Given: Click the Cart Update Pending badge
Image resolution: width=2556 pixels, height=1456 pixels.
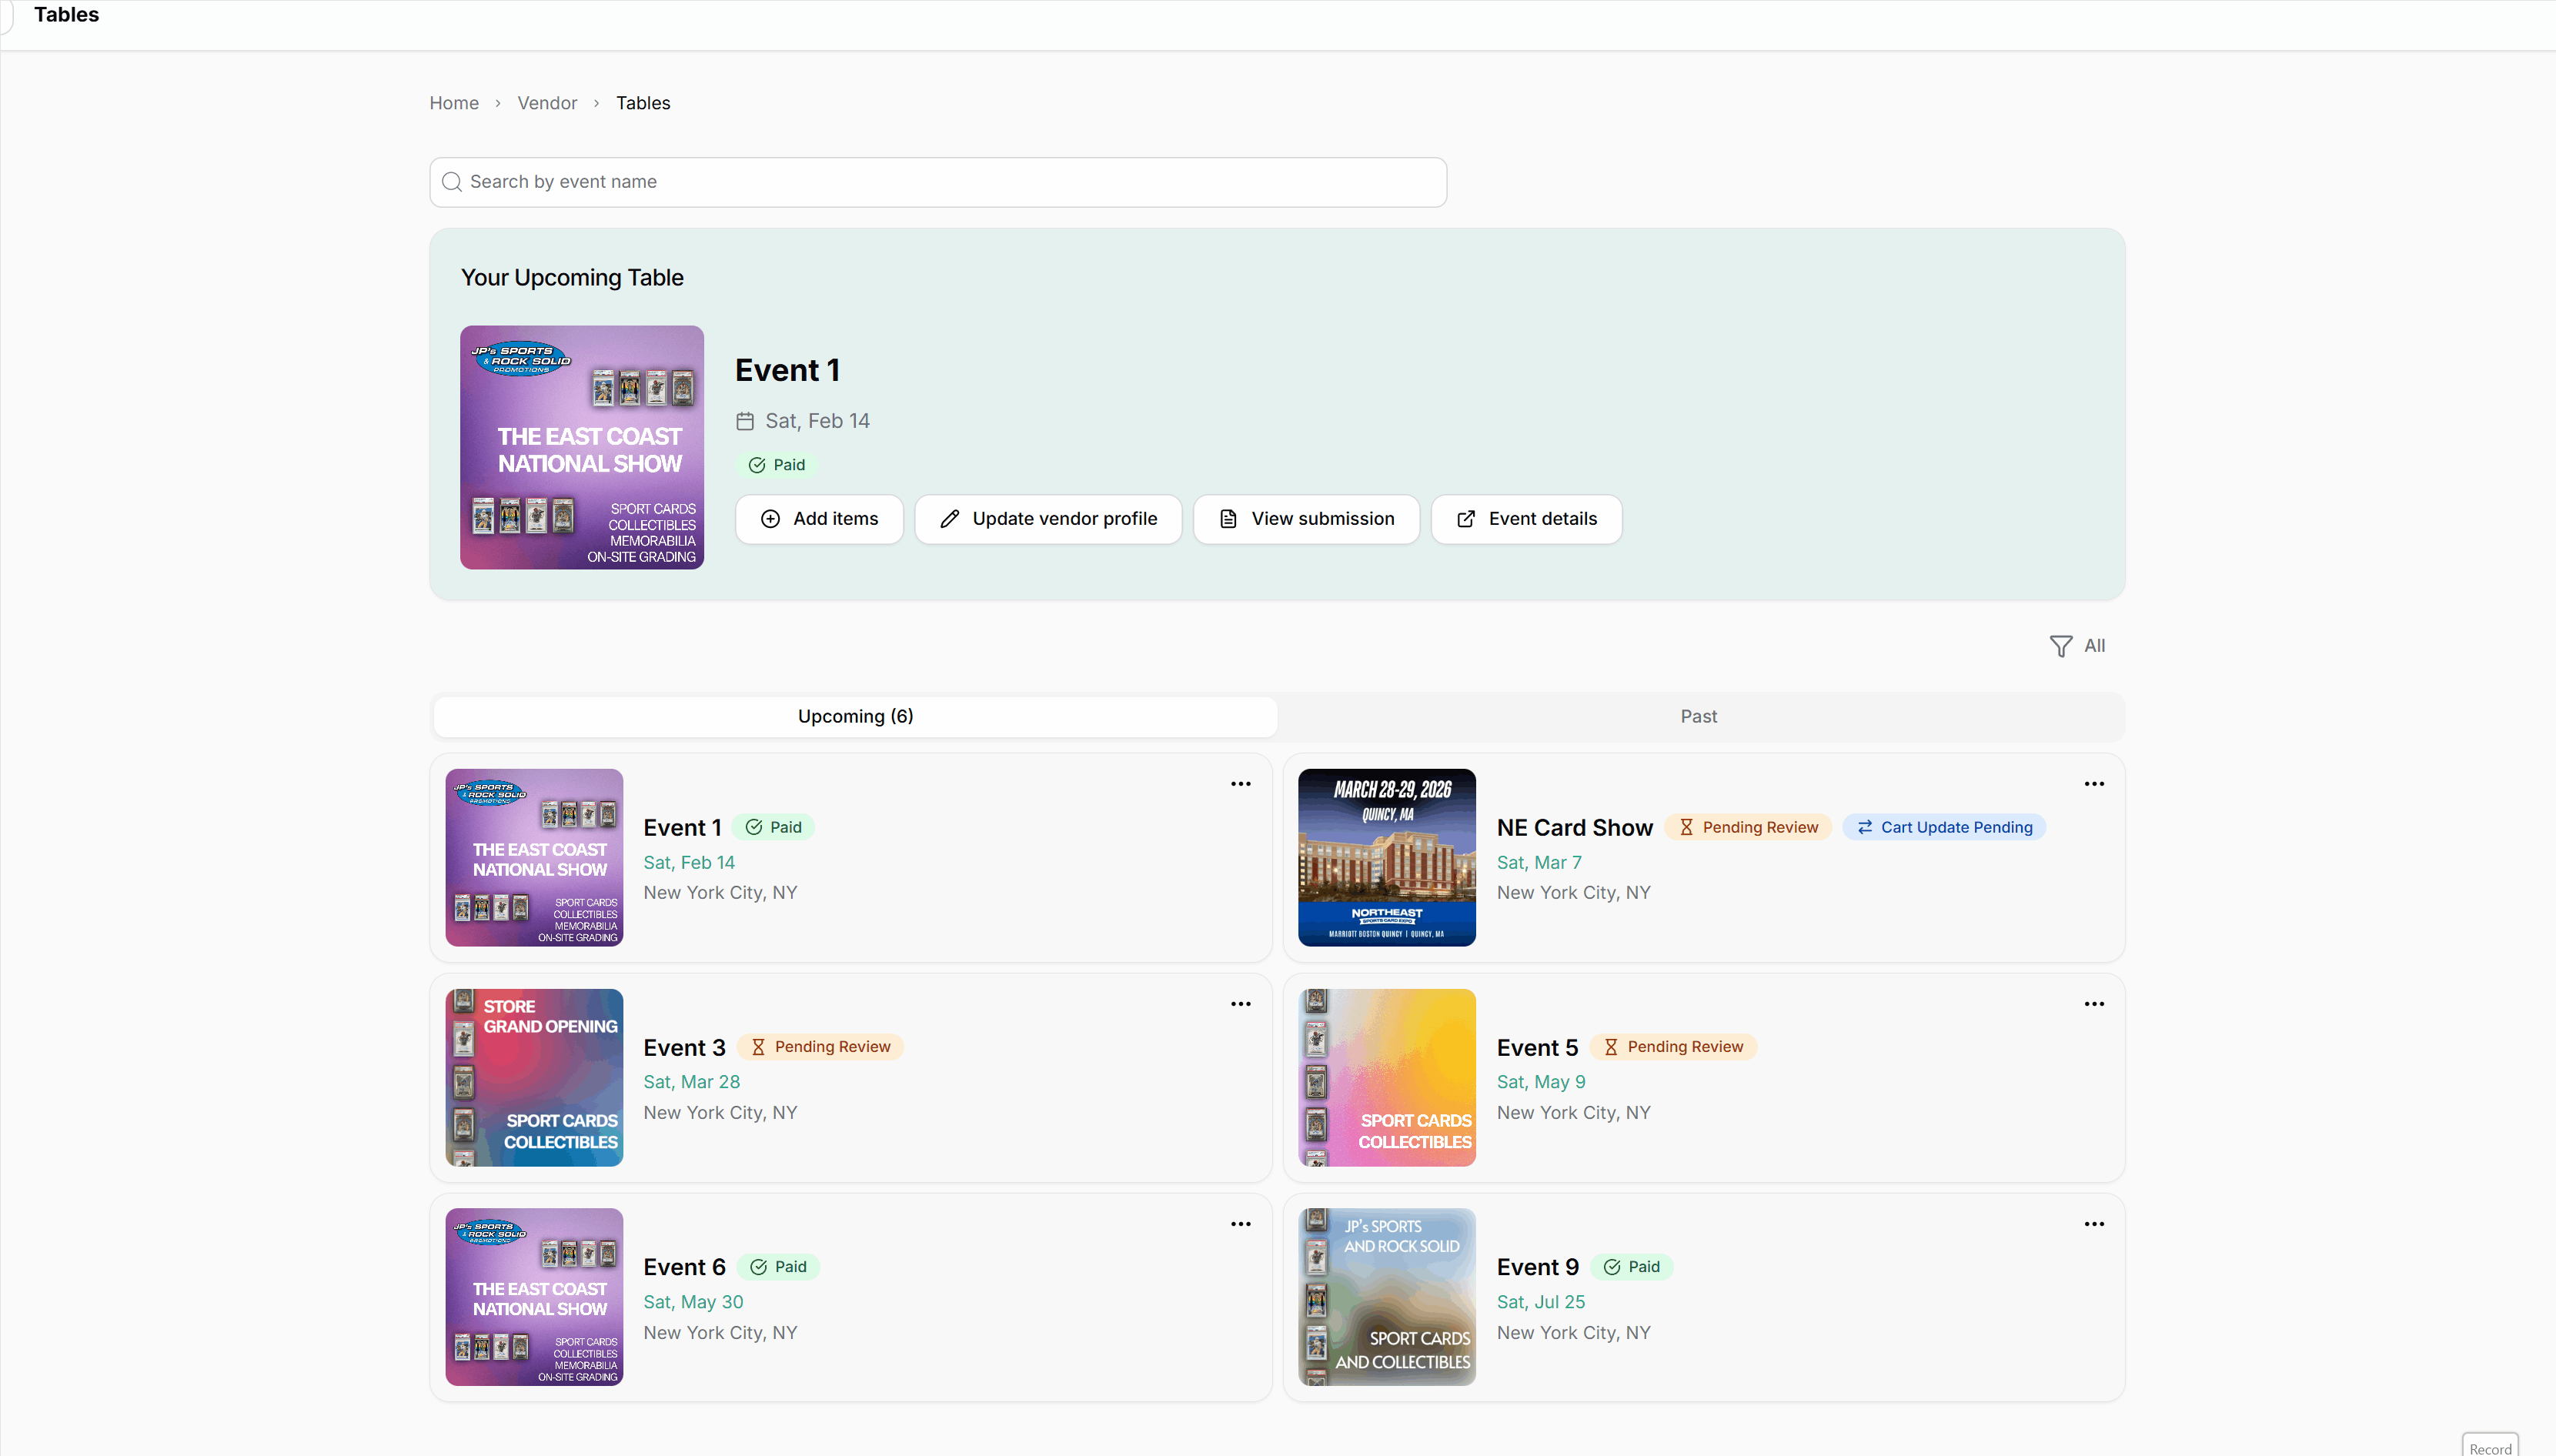Looking at the screenshot, I should pos(1944,827).
